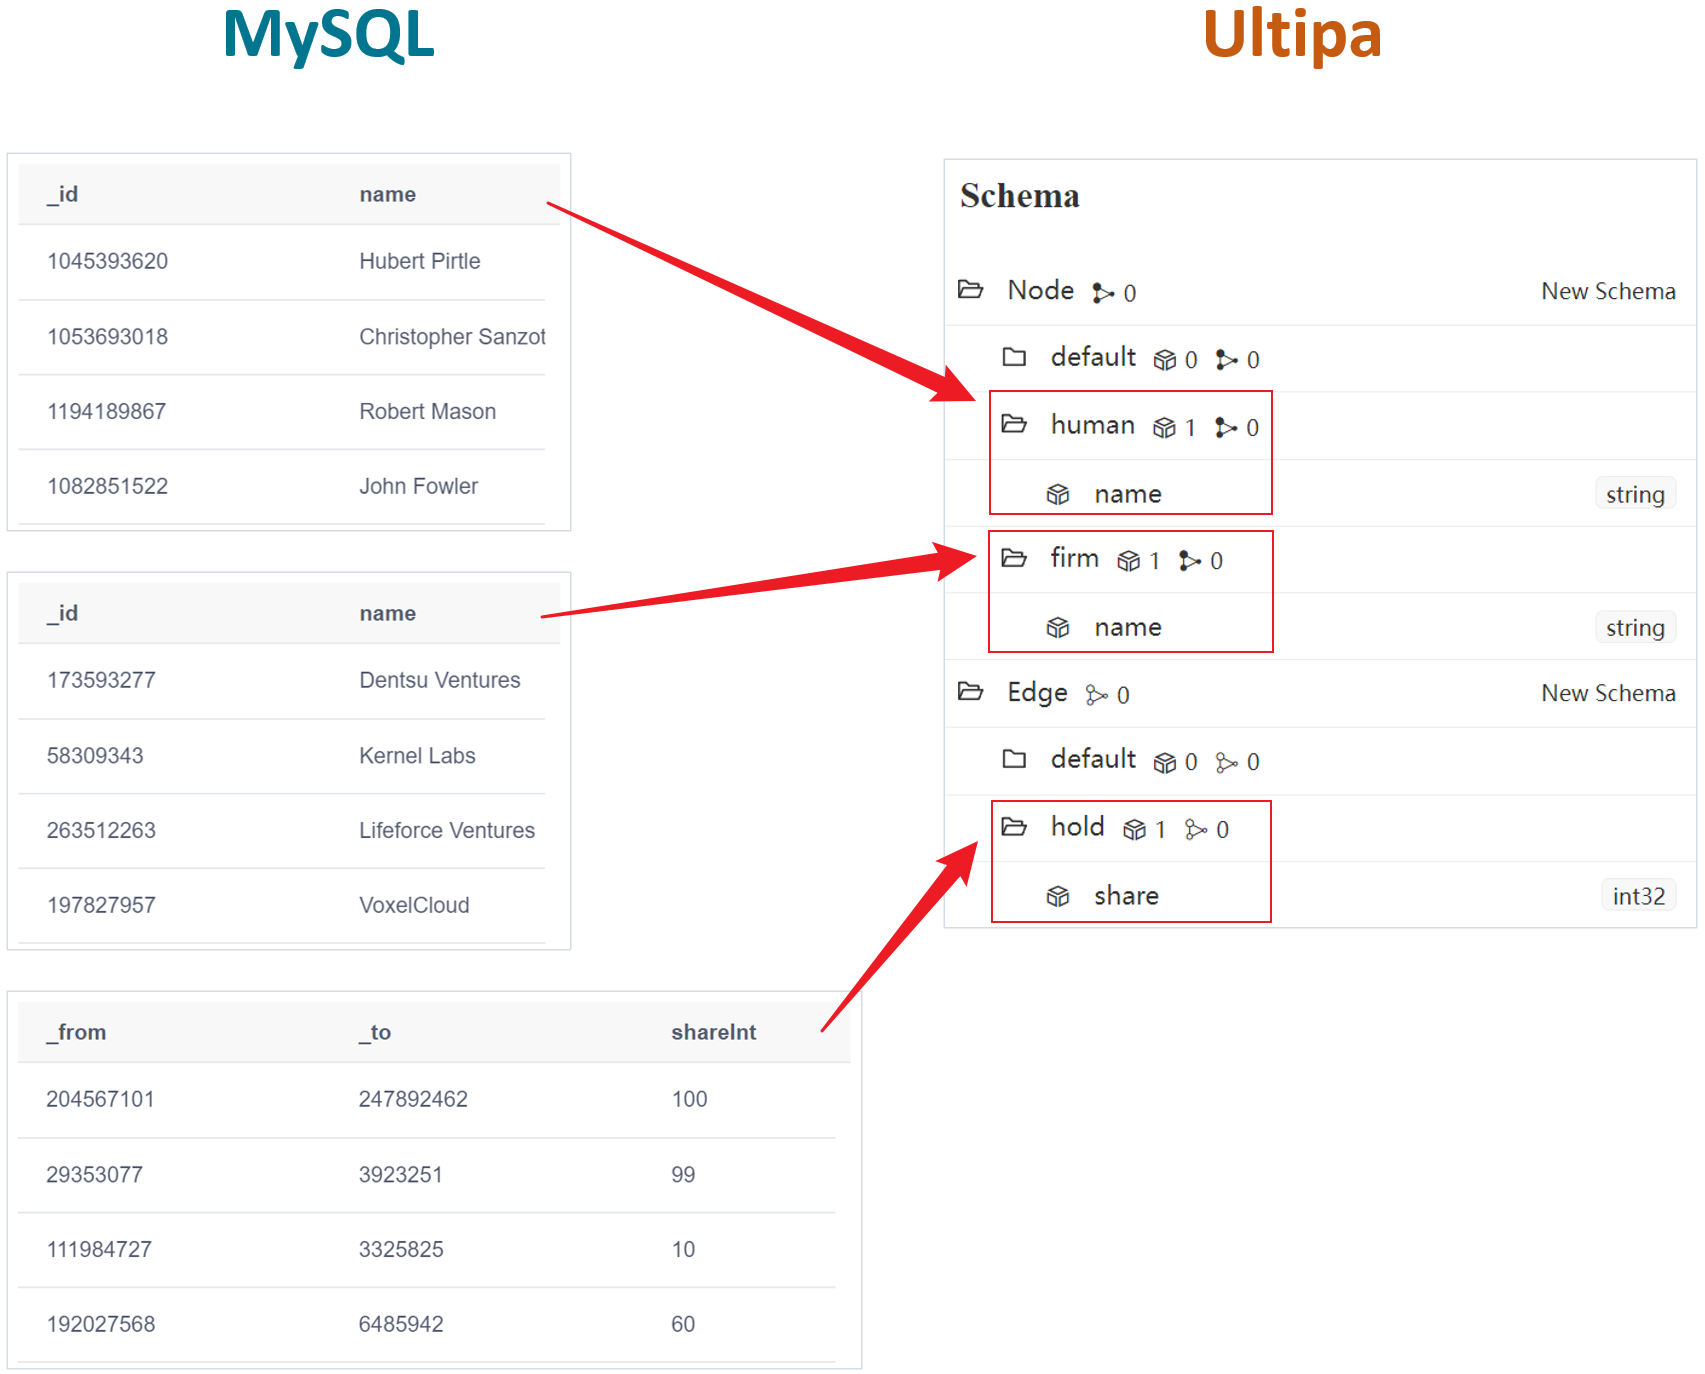The image size is (1705, 1374).
Task: Select the Edge label in schema tree
Action: click(x=1037, y=692)
